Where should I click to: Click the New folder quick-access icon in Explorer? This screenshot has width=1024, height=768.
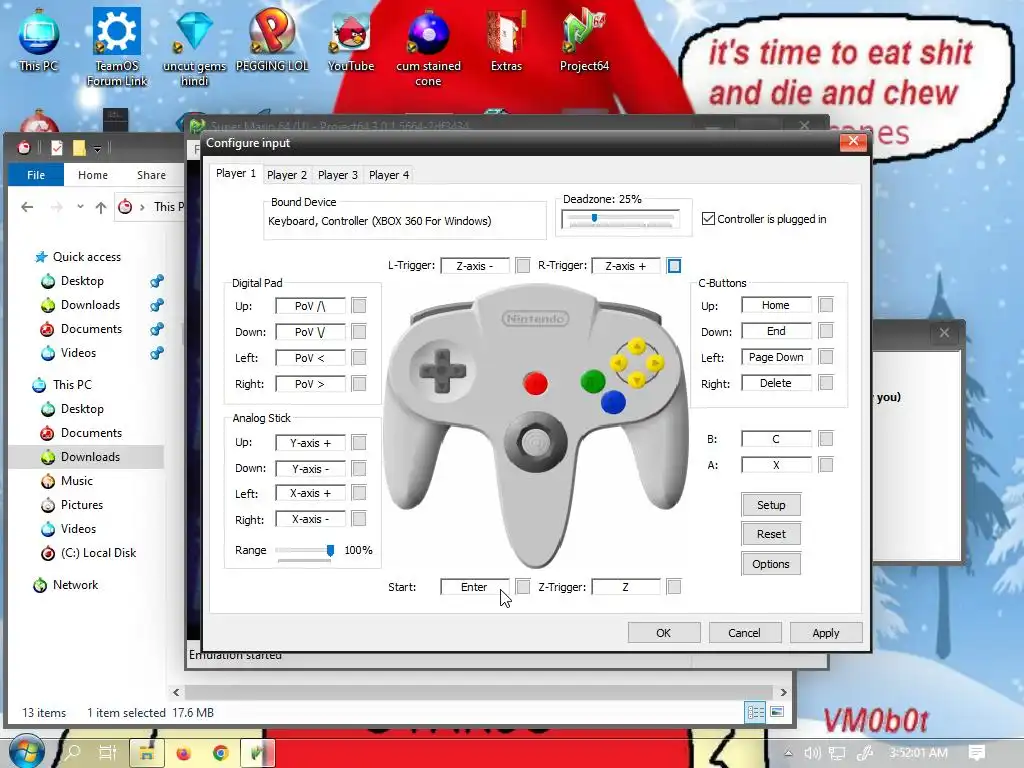[79, 148]
